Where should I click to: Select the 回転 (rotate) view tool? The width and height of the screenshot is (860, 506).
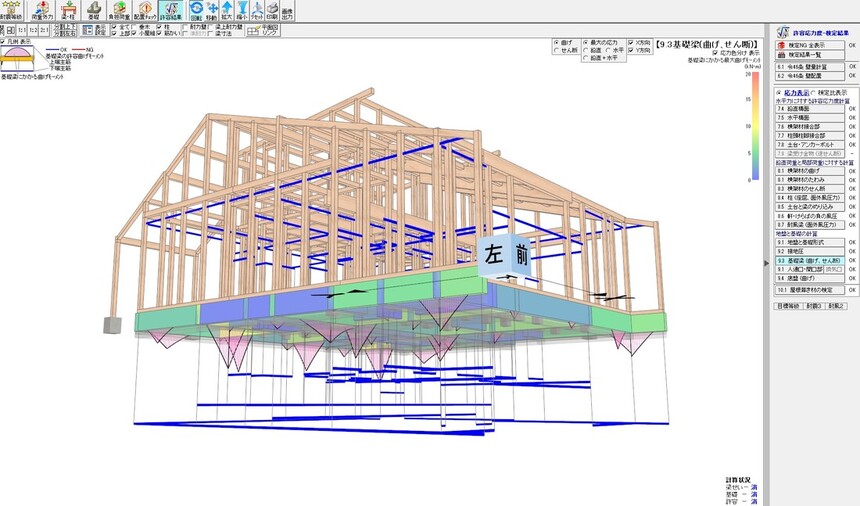(196, 10)
